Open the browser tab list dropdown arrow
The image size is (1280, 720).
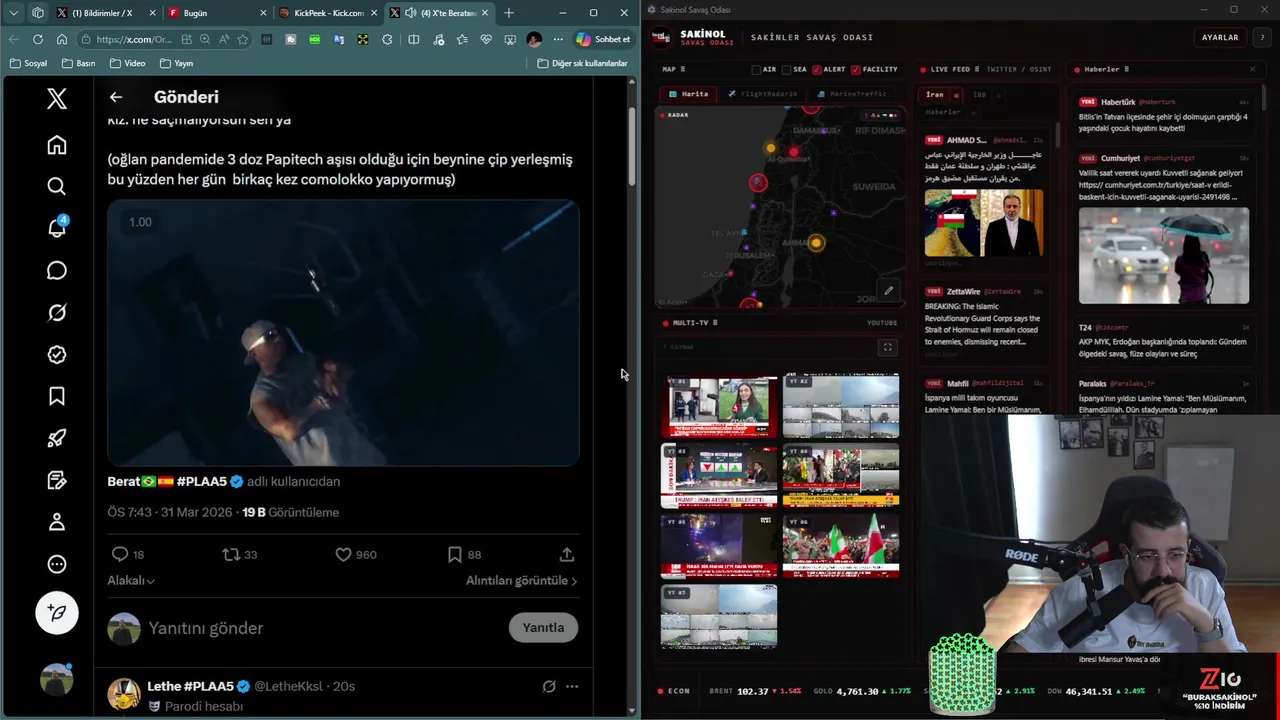coord(13,13)
